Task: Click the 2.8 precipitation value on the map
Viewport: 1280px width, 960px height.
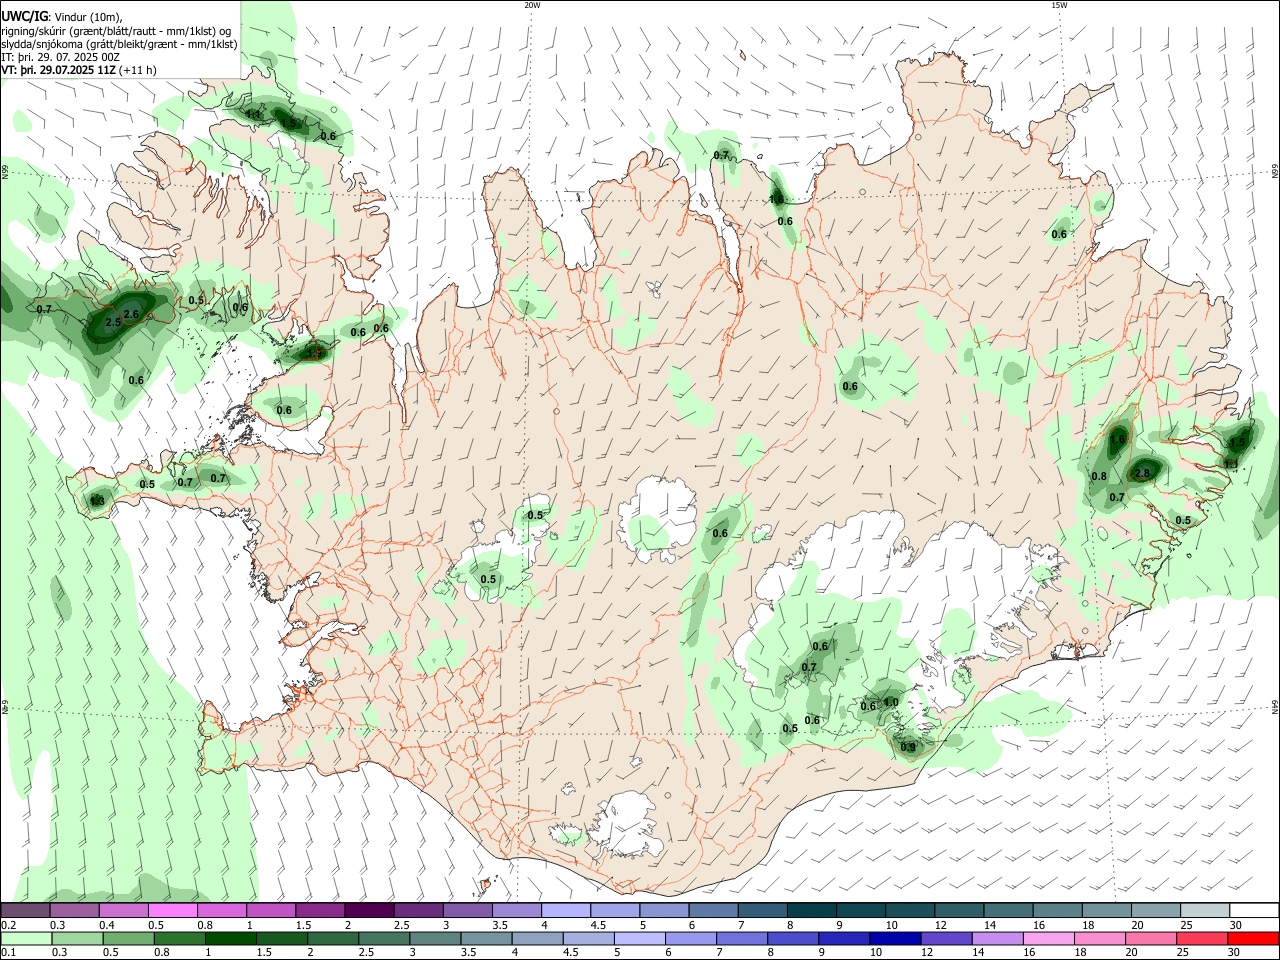Action: (1143, 472)
